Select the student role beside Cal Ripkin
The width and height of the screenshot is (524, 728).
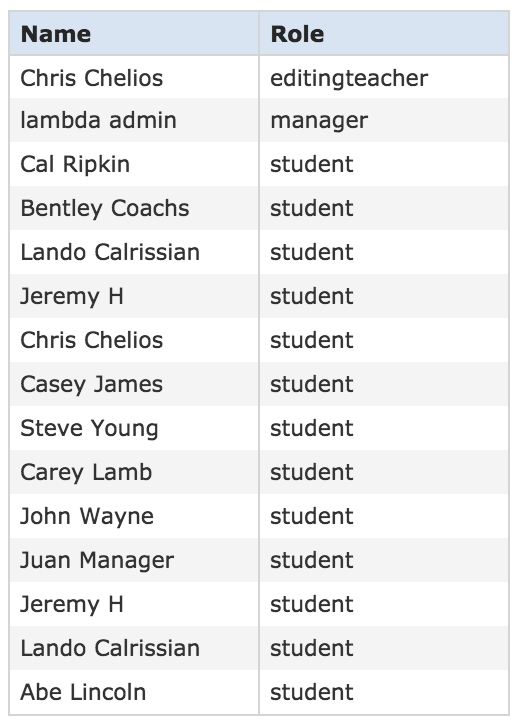click(x=311, y=164)
